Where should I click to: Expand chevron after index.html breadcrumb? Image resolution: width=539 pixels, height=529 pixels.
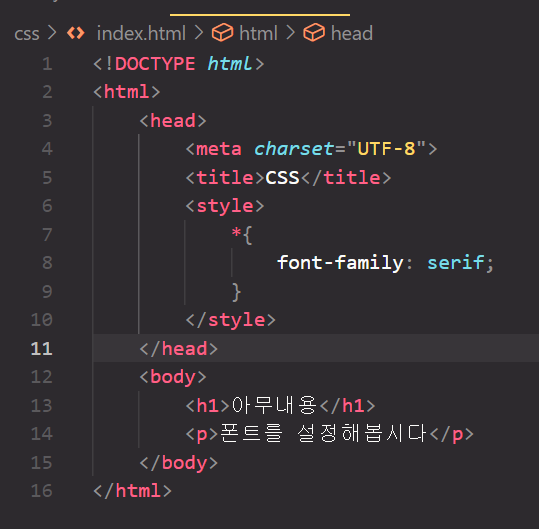pyautogui.click(x=199, y=33)
